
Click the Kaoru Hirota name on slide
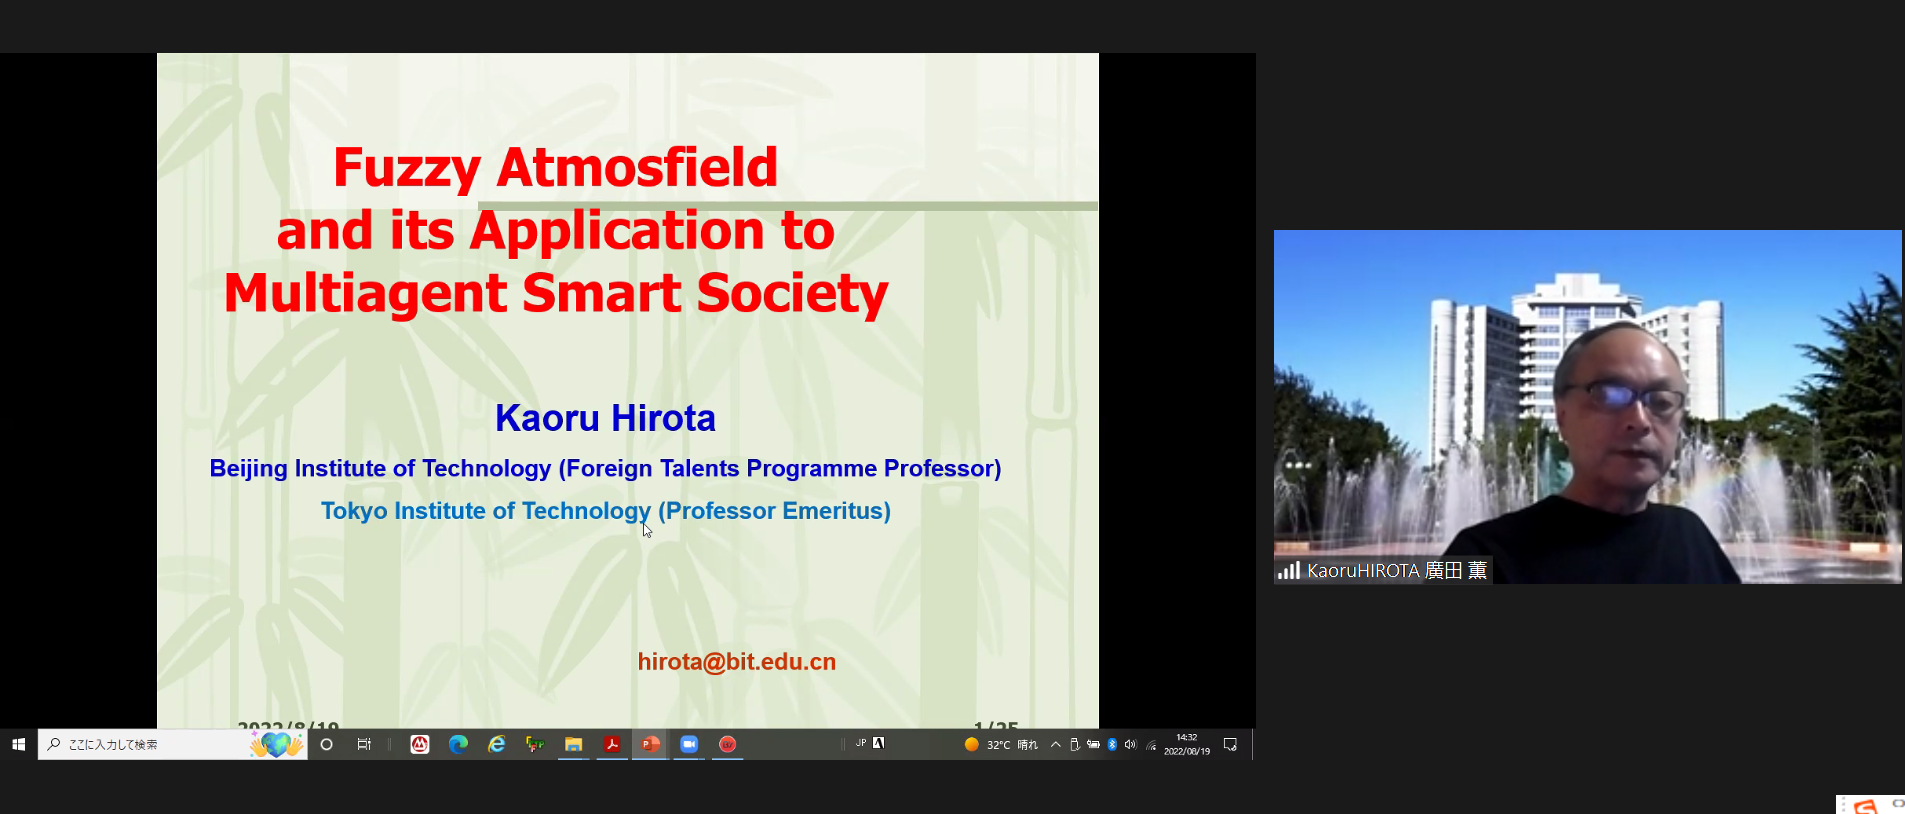606,418
